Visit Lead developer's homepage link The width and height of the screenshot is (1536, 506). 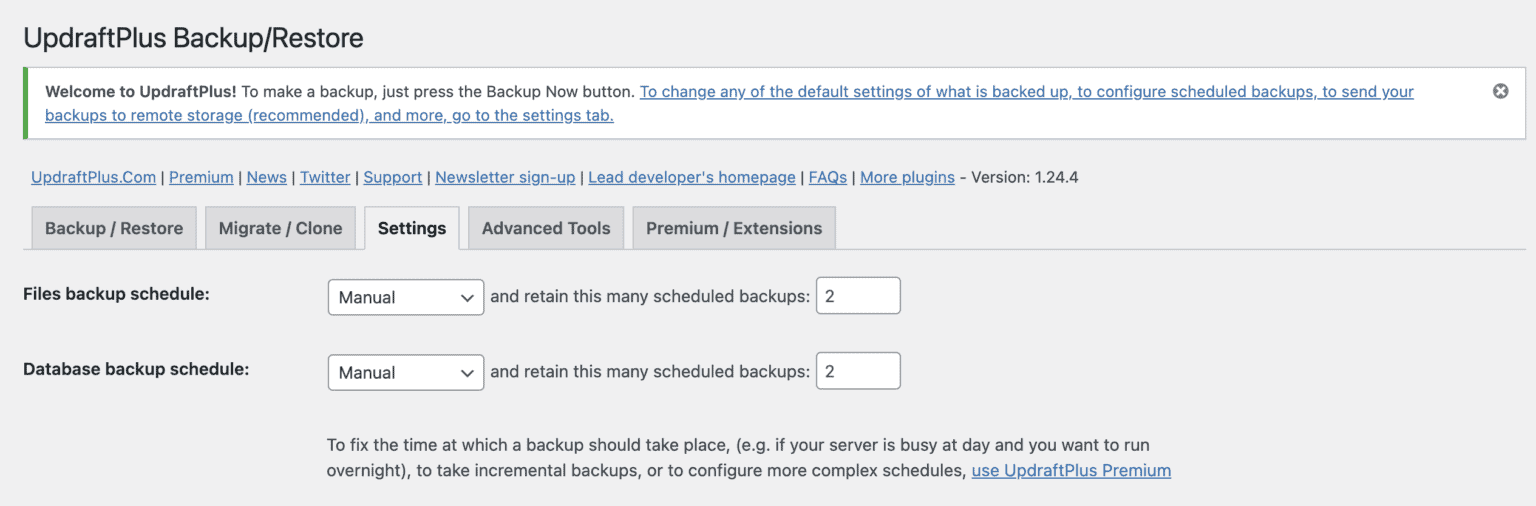pos(692,177)
